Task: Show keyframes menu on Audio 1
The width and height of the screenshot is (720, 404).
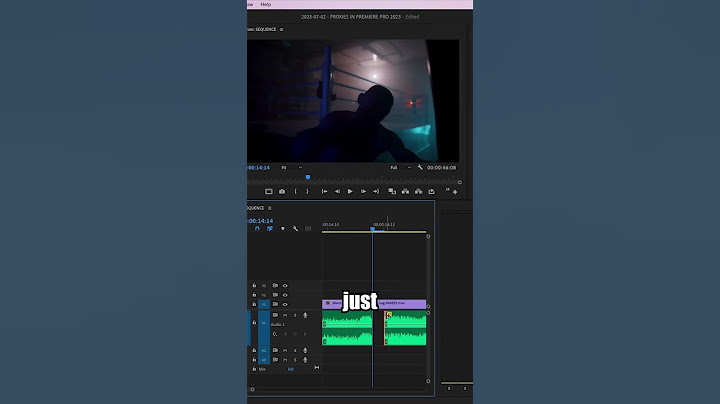Action: [275, 334]
